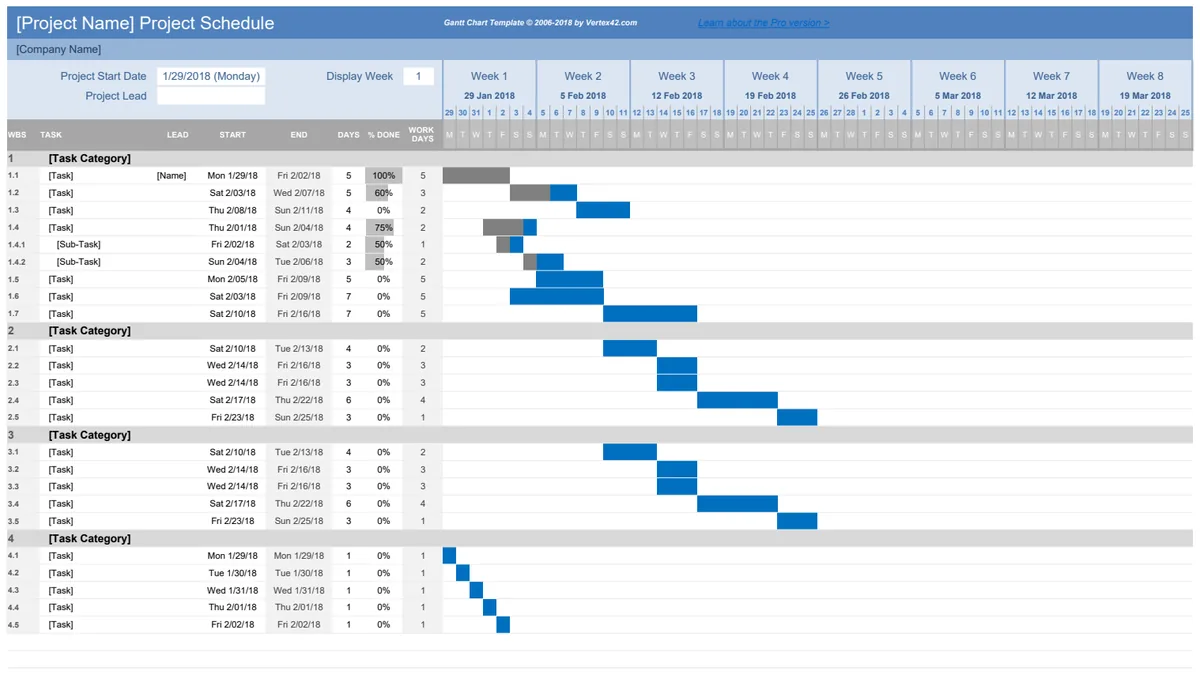Click the blue Gantt bar of task 2.5
1200x675 pixels.
(x=797, y=417)
